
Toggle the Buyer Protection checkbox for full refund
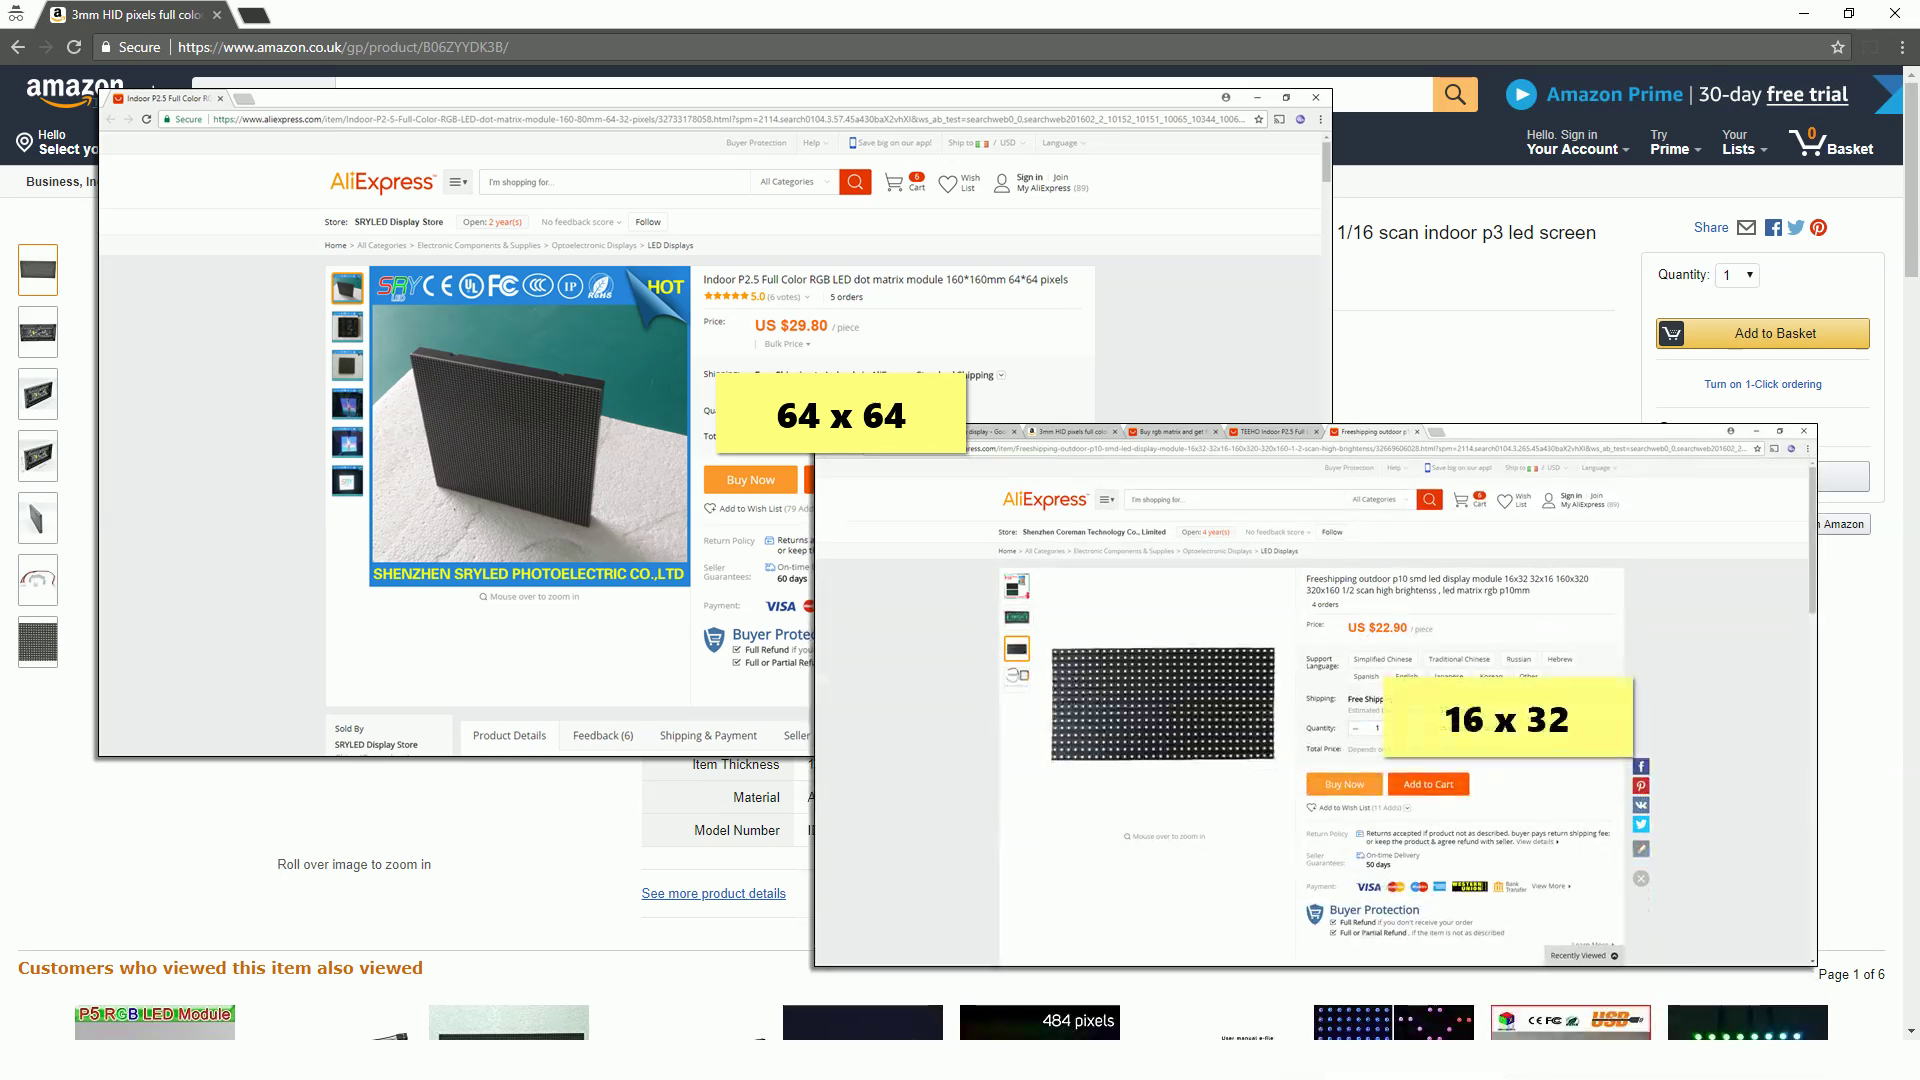[x=737, y=649]
